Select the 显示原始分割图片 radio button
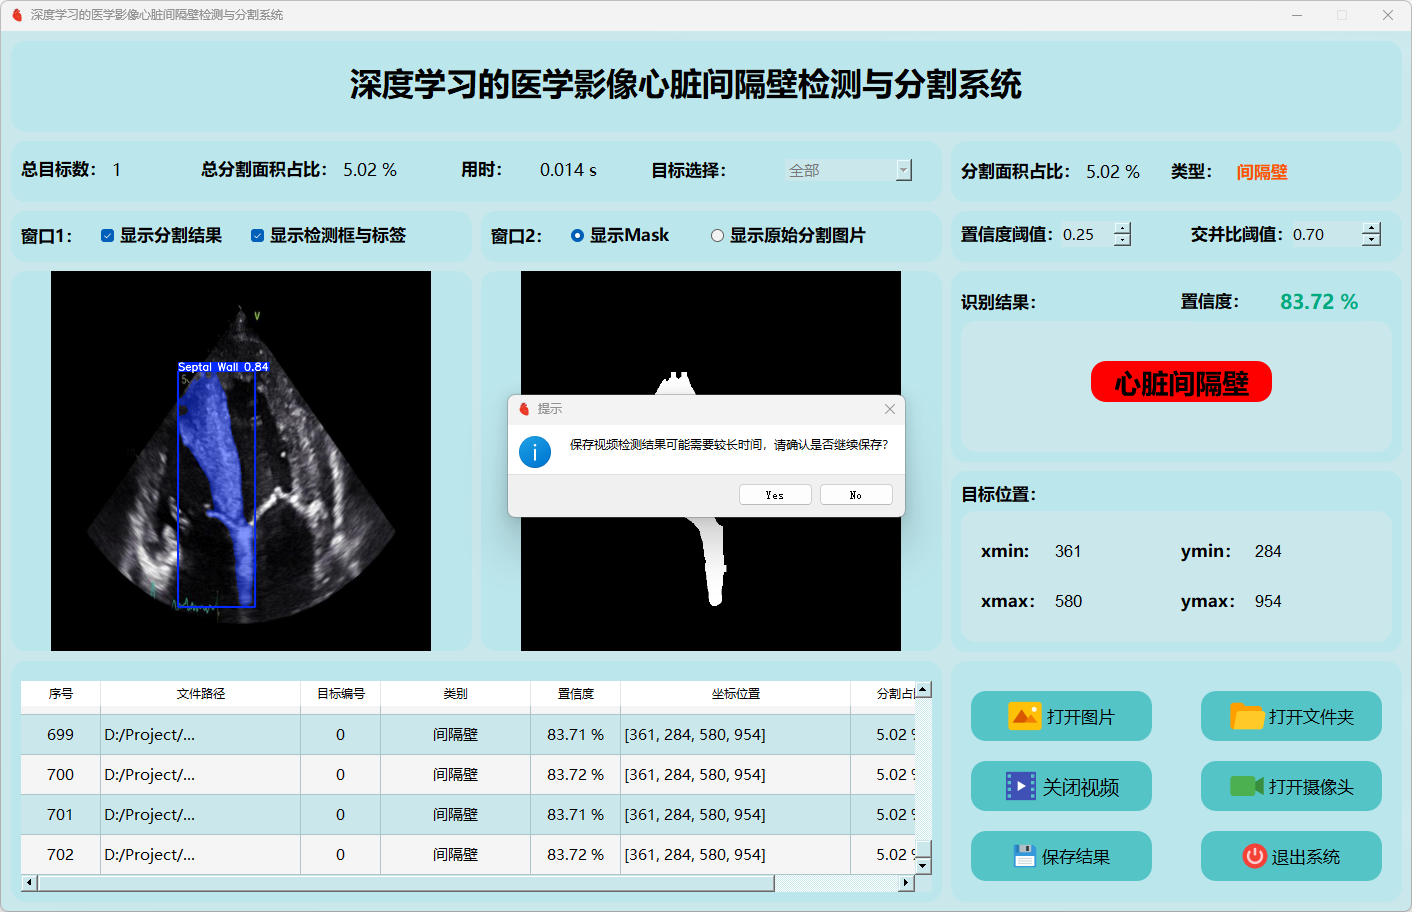 717,236
